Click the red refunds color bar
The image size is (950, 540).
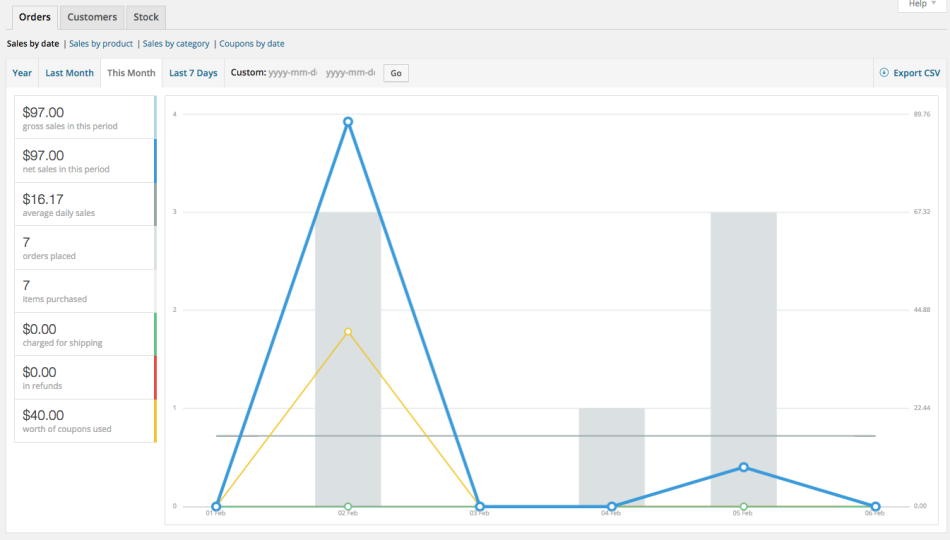[155, 378]
